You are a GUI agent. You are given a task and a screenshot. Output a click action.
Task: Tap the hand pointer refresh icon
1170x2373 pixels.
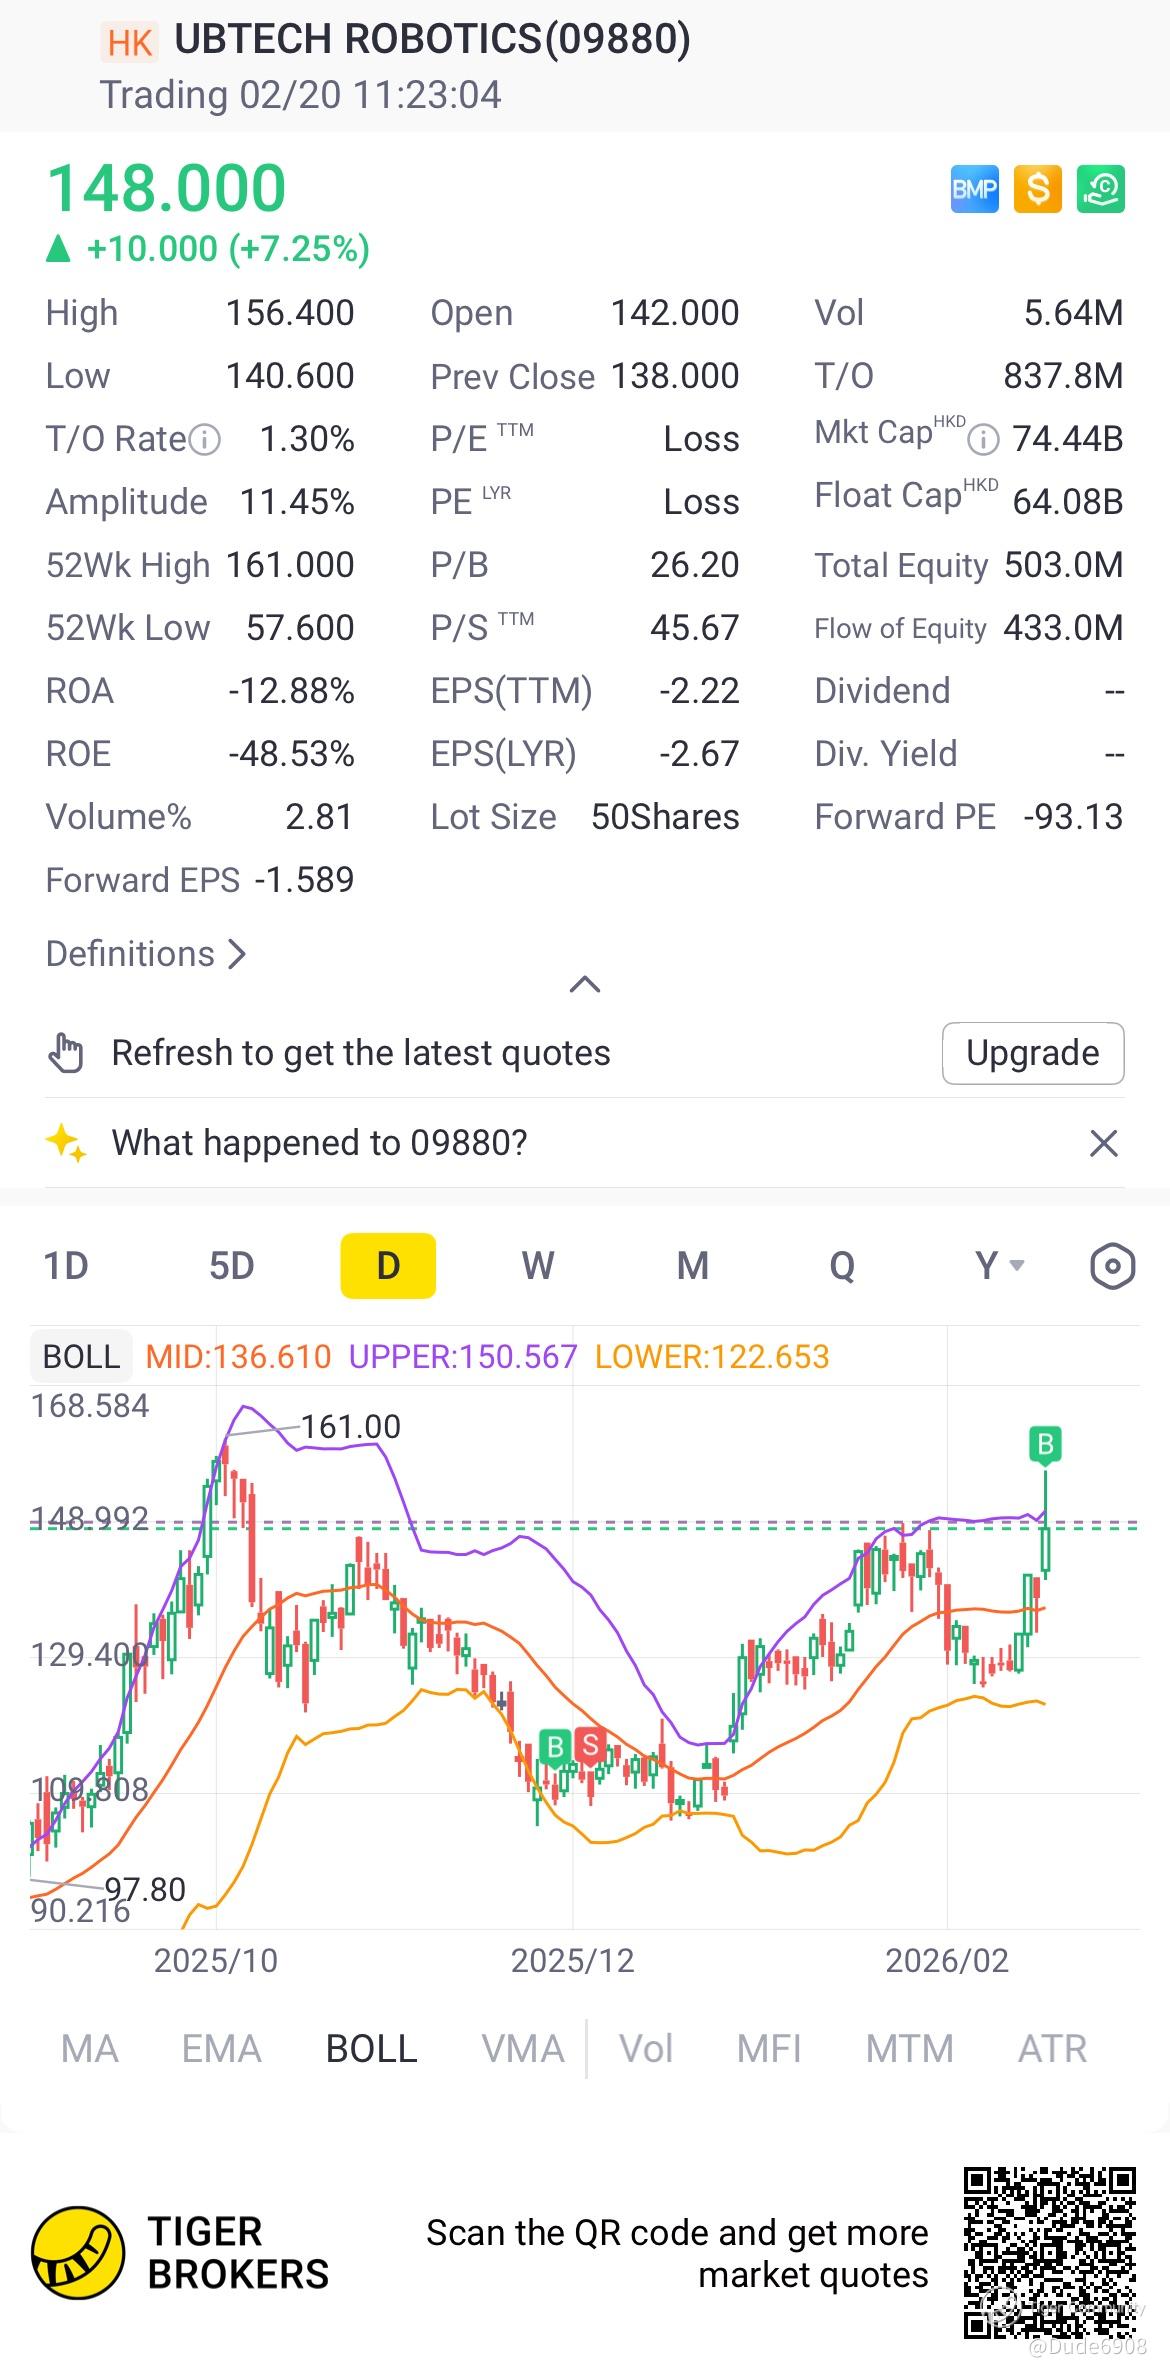point(66,1053)
